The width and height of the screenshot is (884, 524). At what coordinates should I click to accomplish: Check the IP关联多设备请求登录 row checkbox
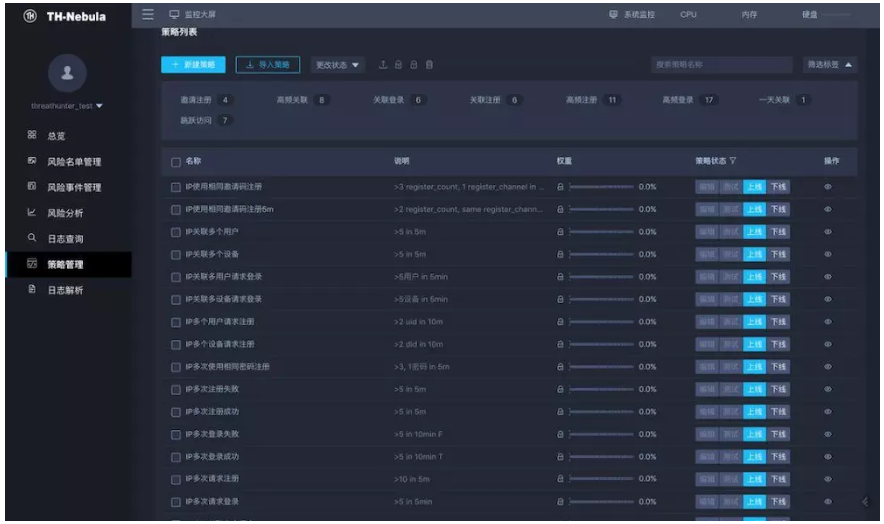[175, 300]
